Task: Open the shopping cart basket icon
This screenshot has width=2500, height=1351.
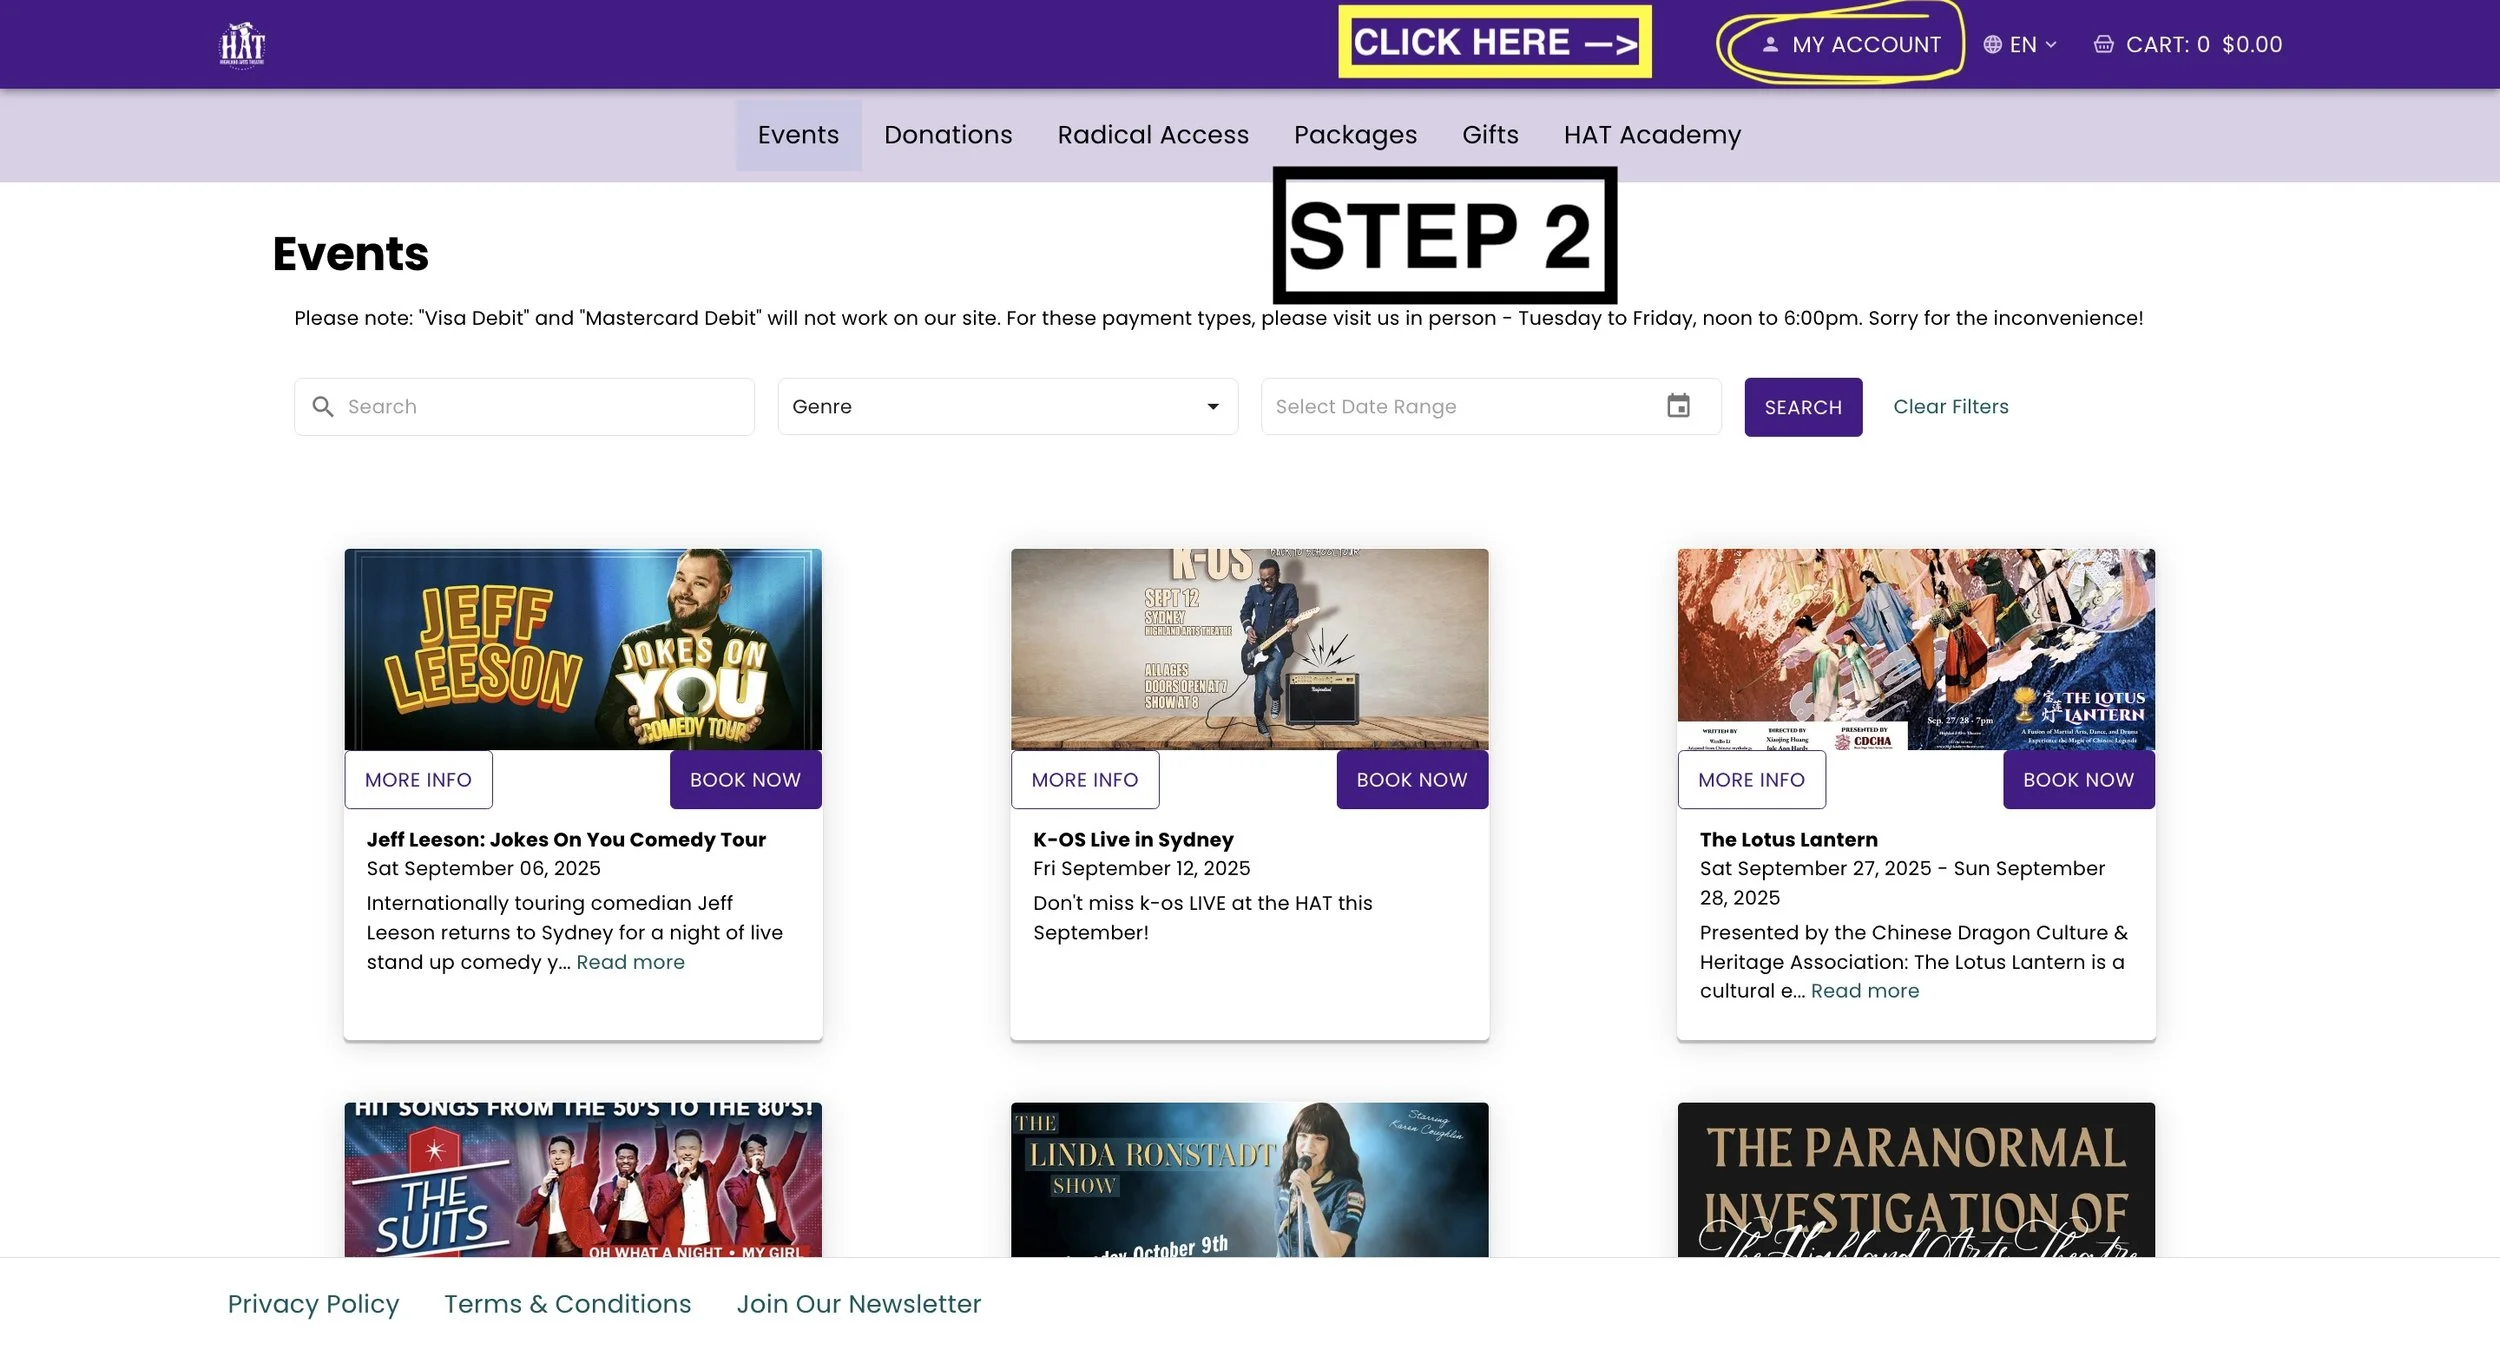Action: click(2103, 45)
